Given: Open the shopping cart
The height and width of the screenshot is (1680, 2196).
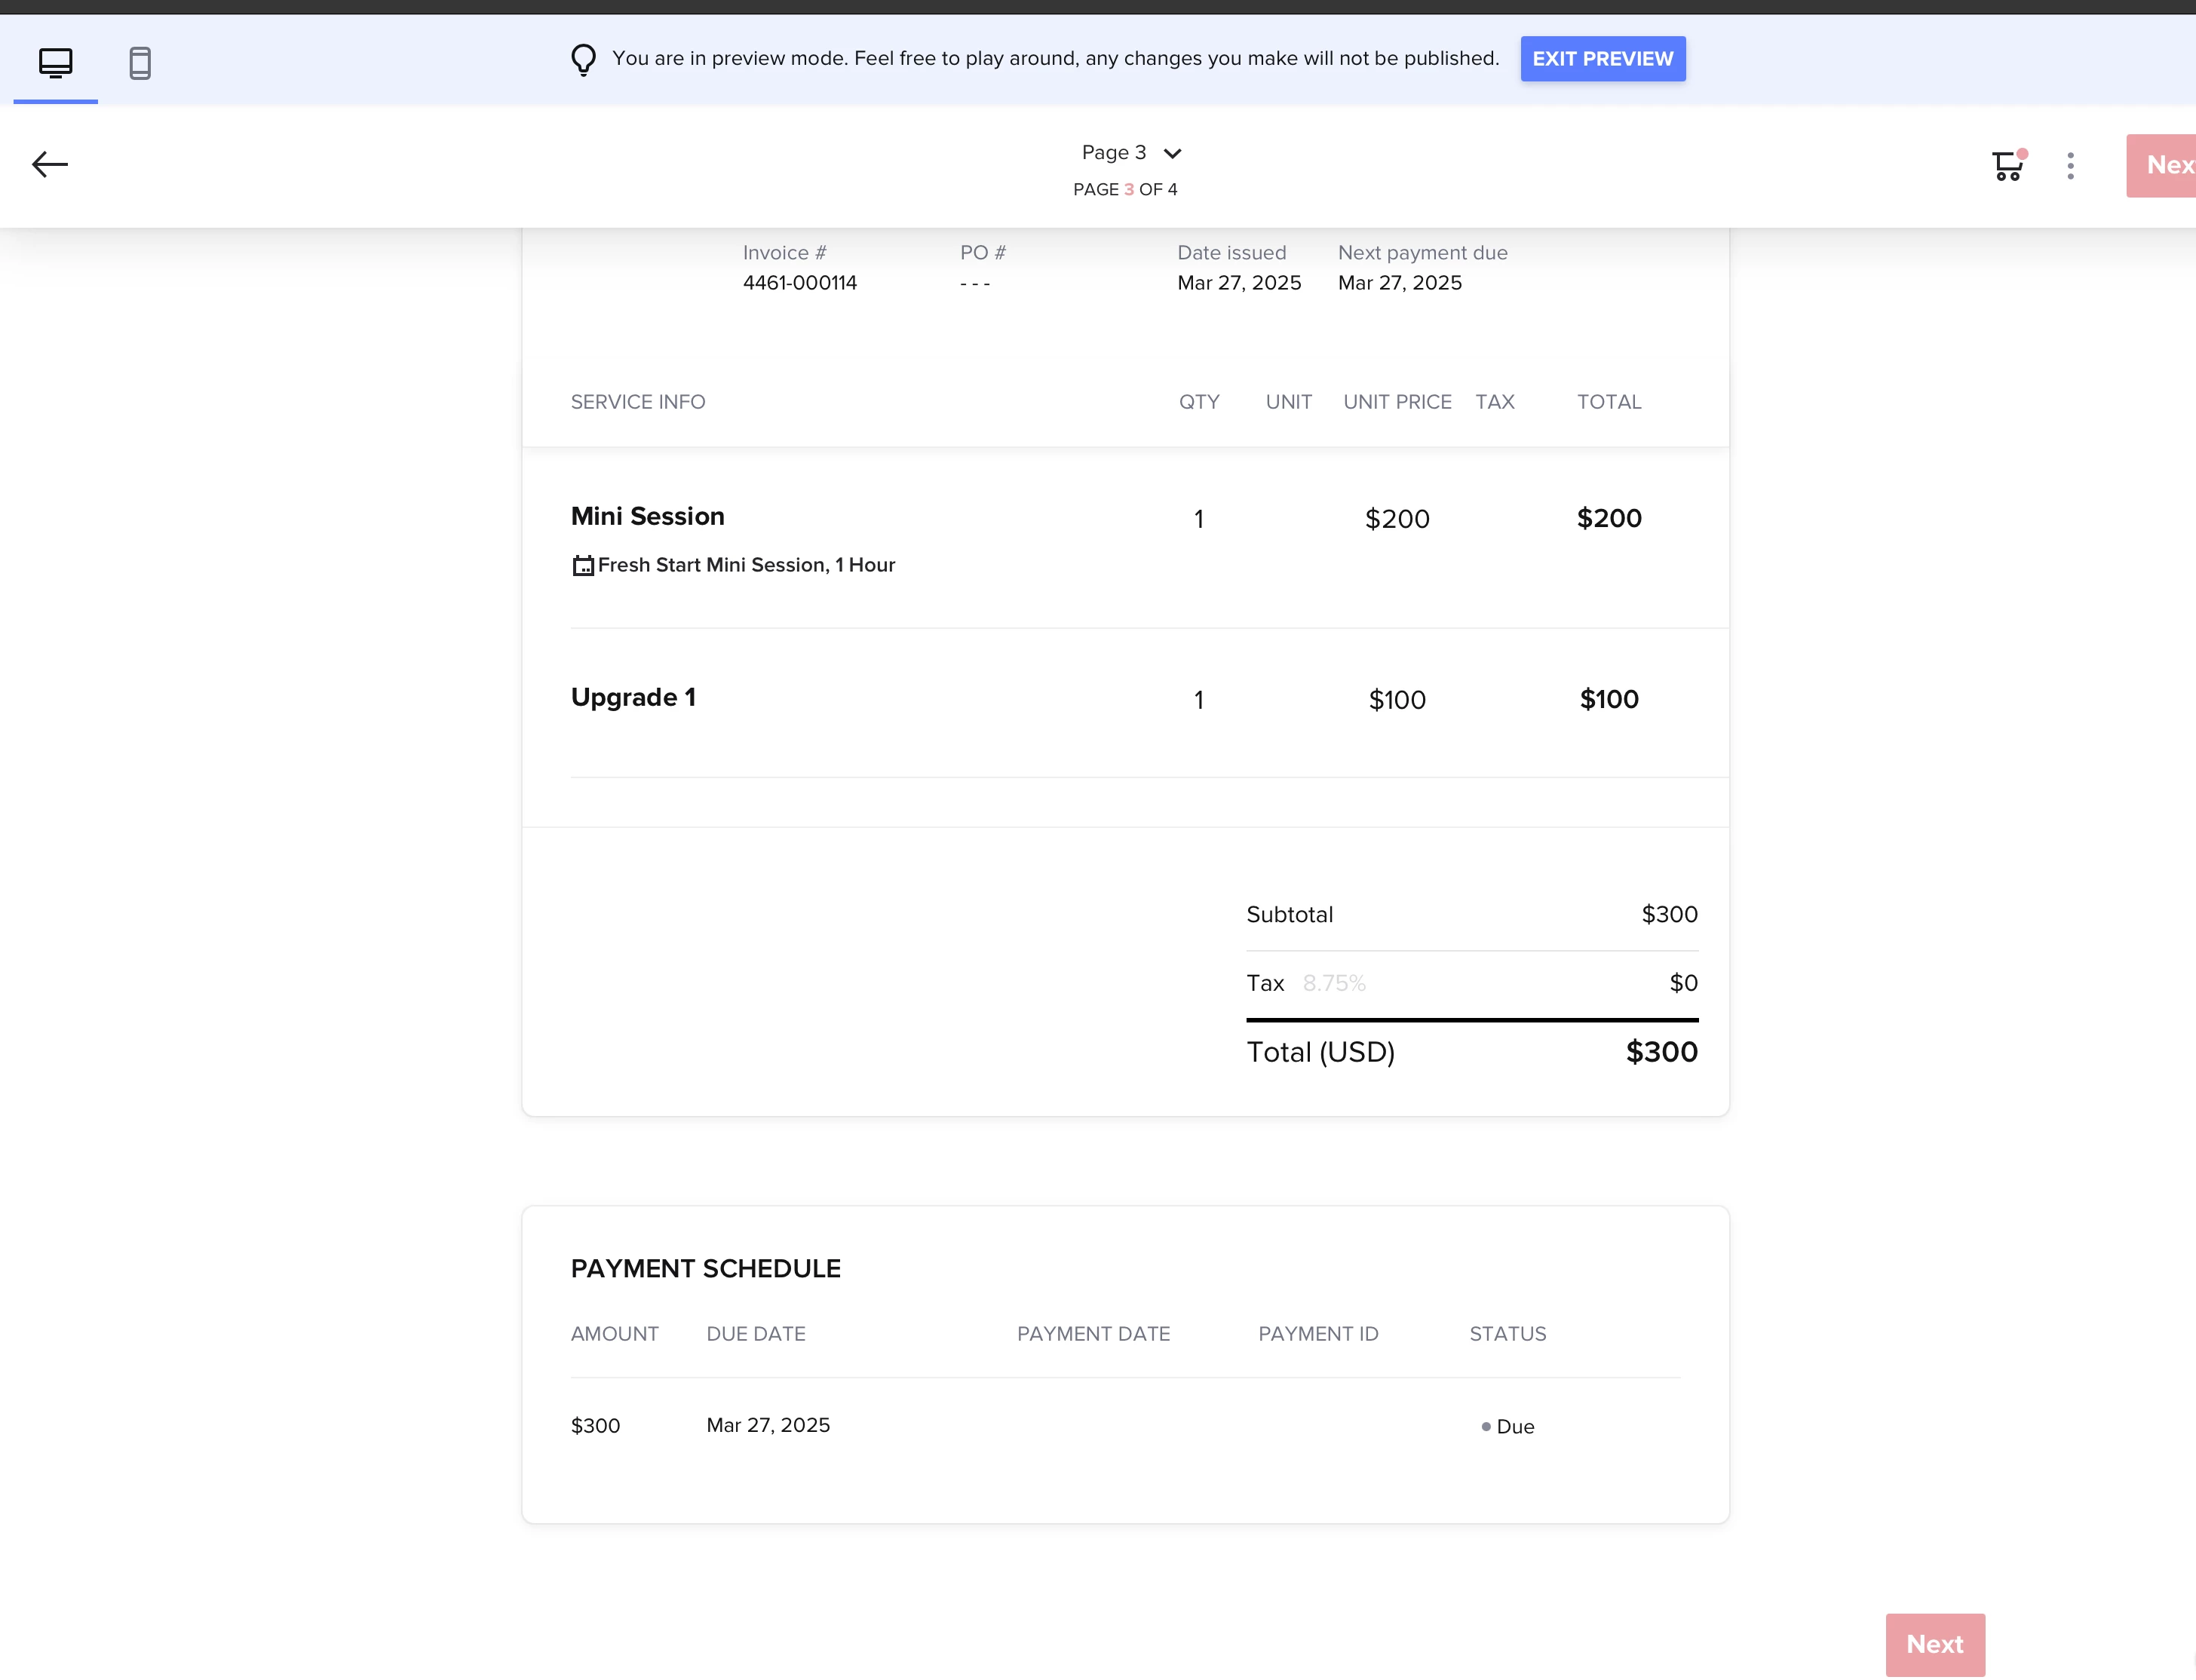Looking at the screenshot, I should point(2006,165).
